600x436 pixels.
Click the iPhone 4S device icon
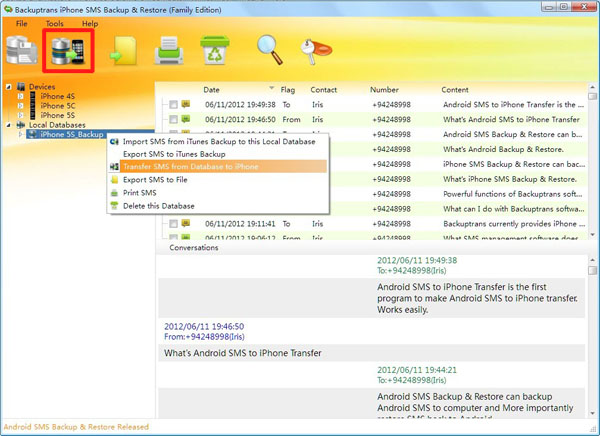click(33, 96)
